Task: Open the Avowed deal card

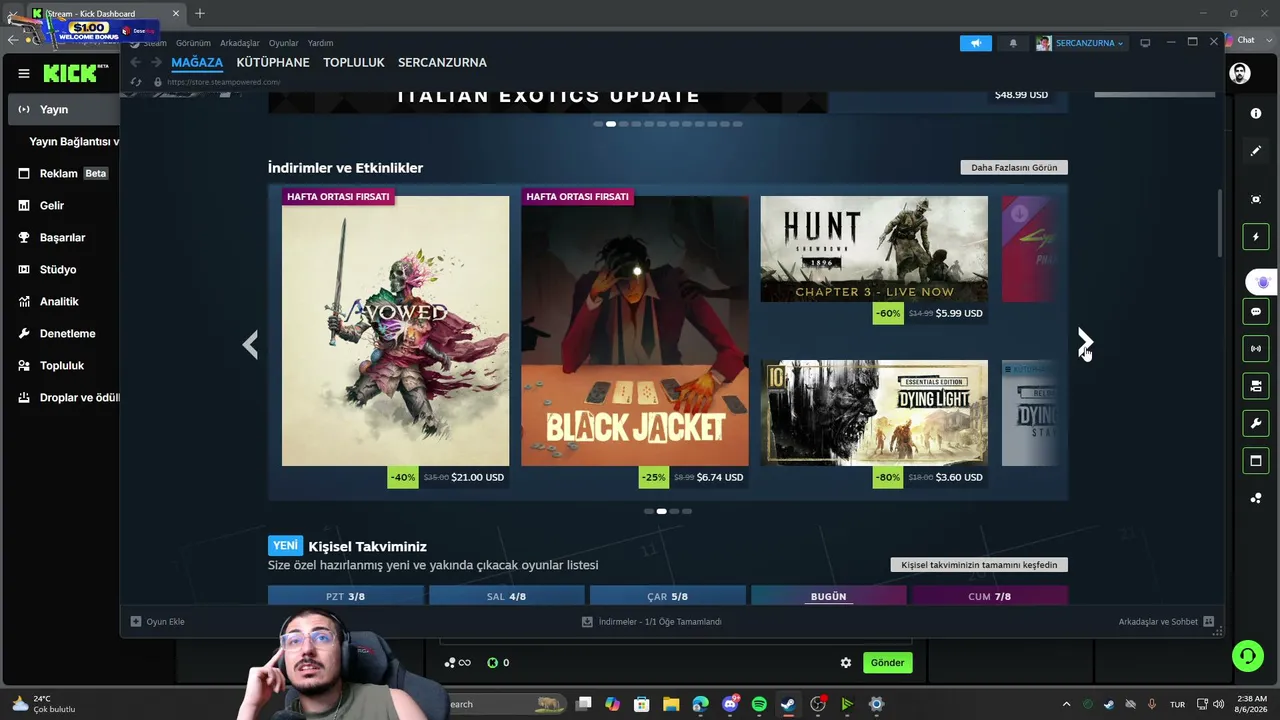Action: click(x=395, y=338)
